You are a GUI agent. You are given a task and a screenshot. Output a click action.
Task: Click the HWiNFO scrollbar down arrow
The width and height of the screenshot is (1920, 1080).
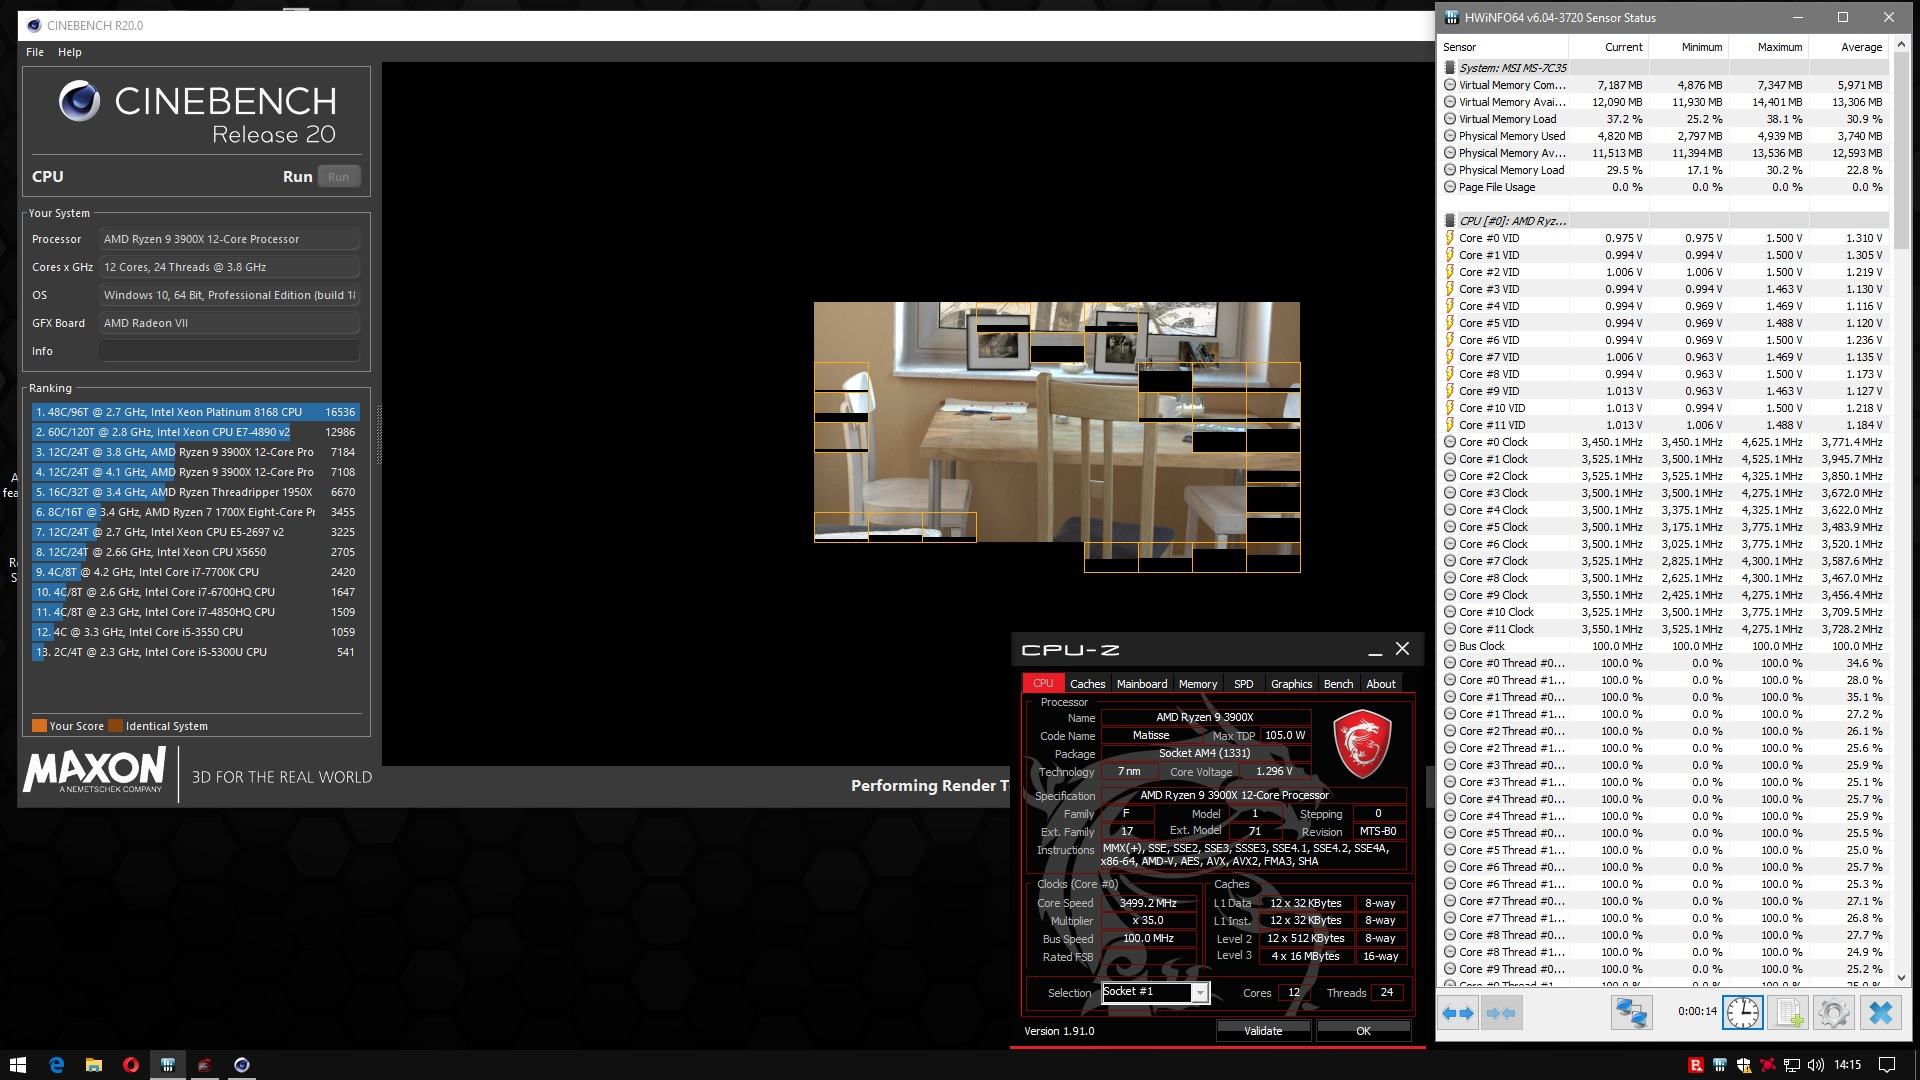[1902, 978]
